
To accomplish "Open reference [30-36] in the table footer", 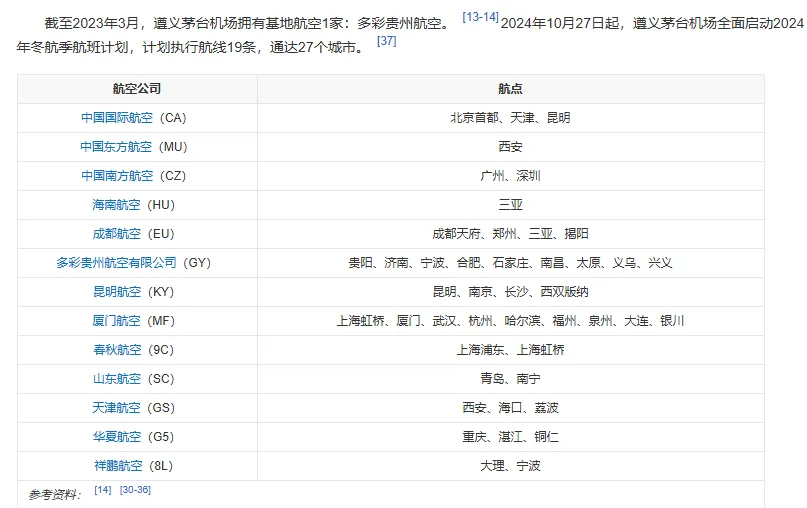I will pyautogui.click(x=135, y=489).
